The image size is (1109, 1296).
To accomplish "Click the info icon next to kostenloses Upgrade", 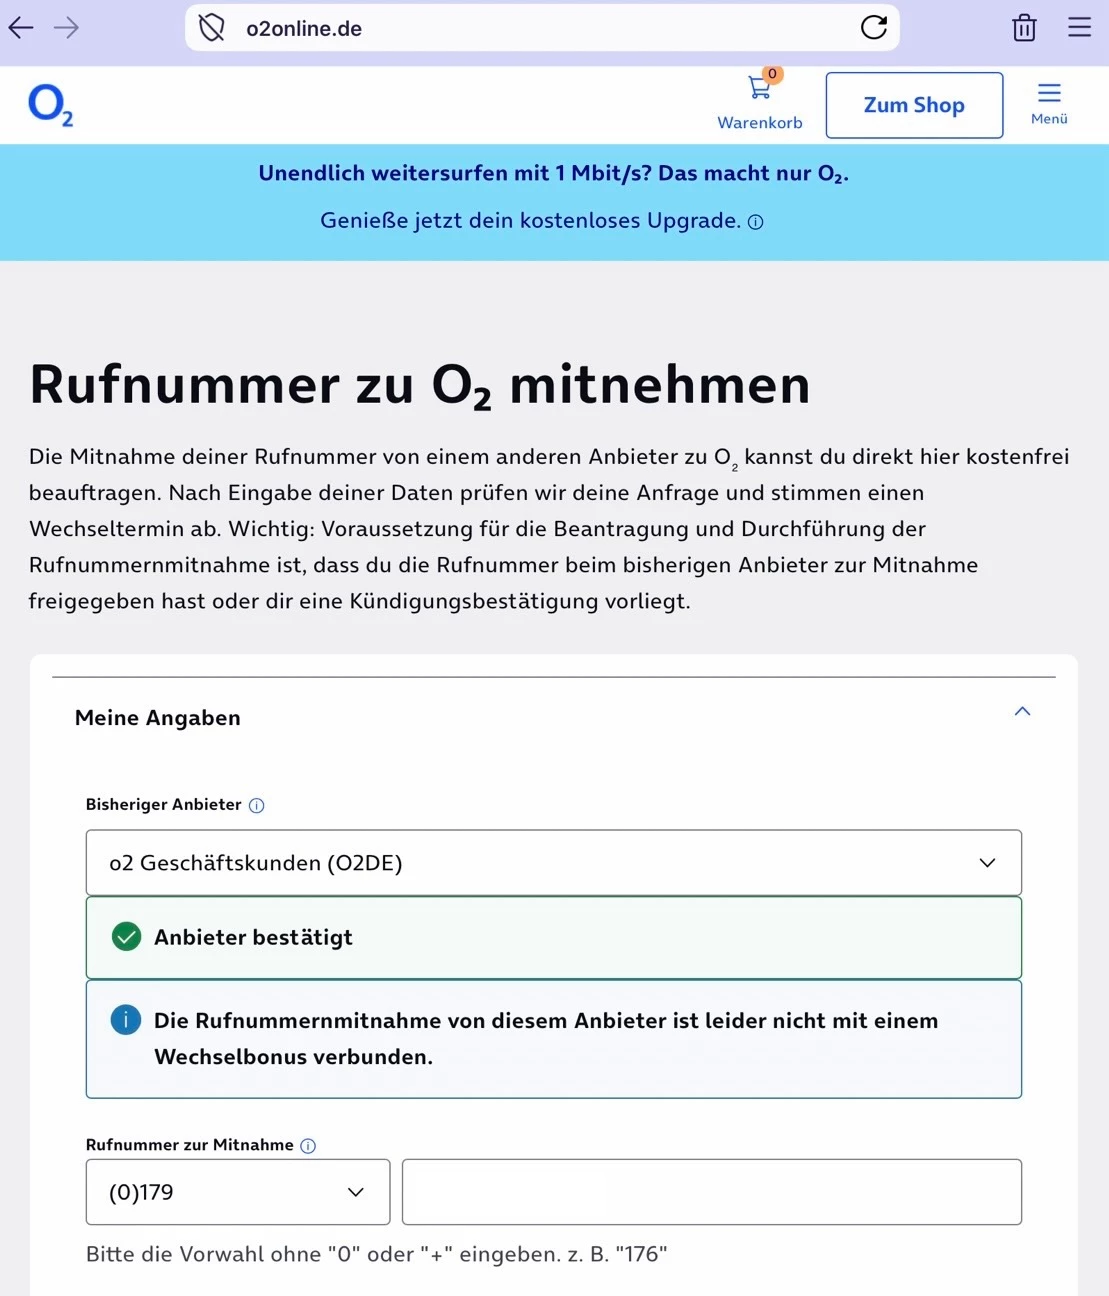I will tap(756, 222).
